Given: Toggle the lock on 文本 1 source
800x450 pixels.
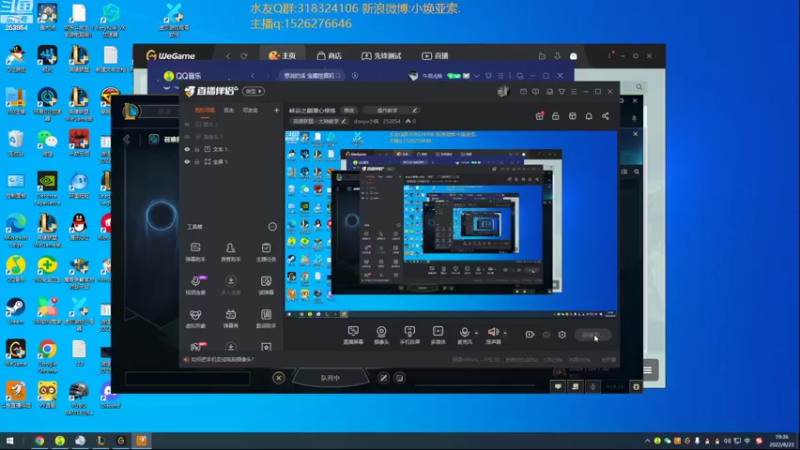Looking at the screenshot, I should [x=197, y=149].
